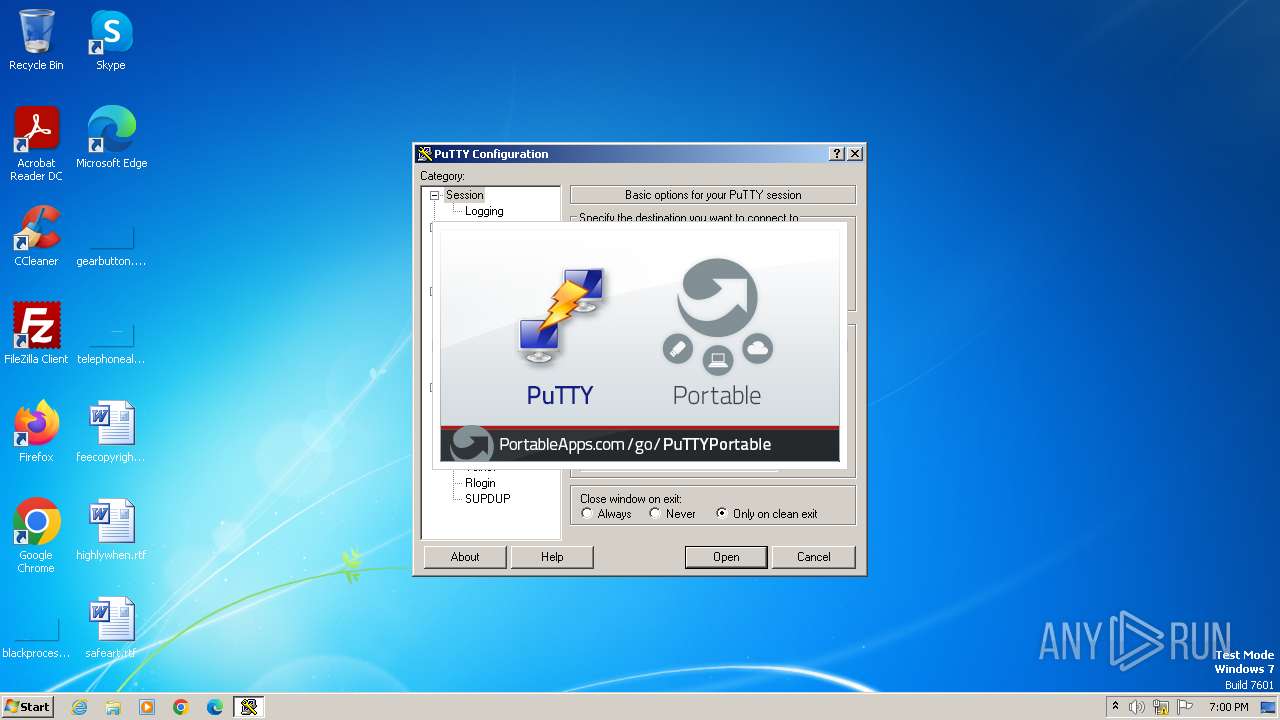Select the safeart.rtf document
The image size is (1280, 720).
(x=111, y=627)
